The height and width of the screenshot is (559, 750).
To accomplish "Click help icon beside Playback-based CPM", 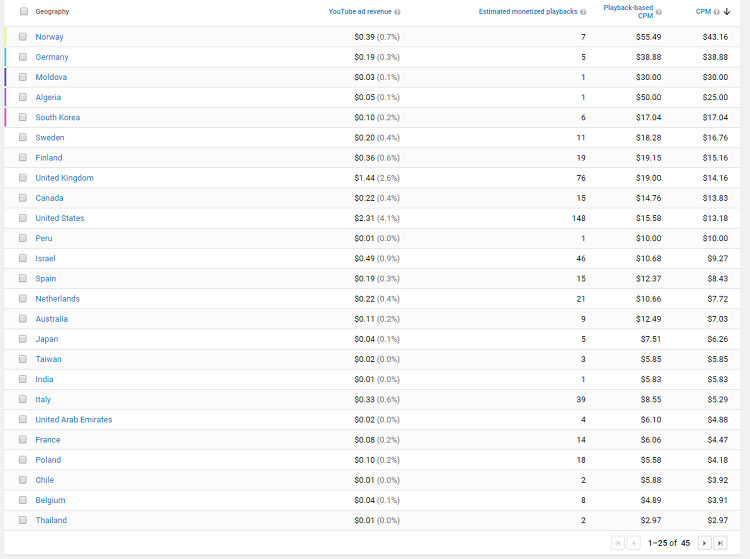I will coord(659,12).
